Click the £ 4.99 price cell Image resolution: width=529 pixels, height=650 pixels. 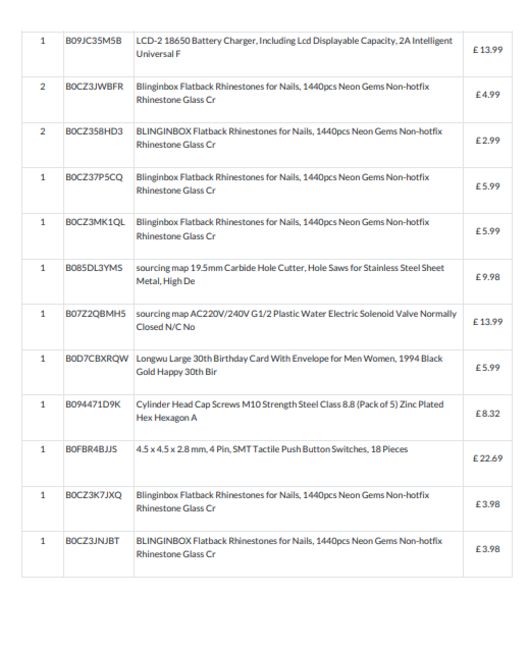pyautogui.click(x=488, y=95)
